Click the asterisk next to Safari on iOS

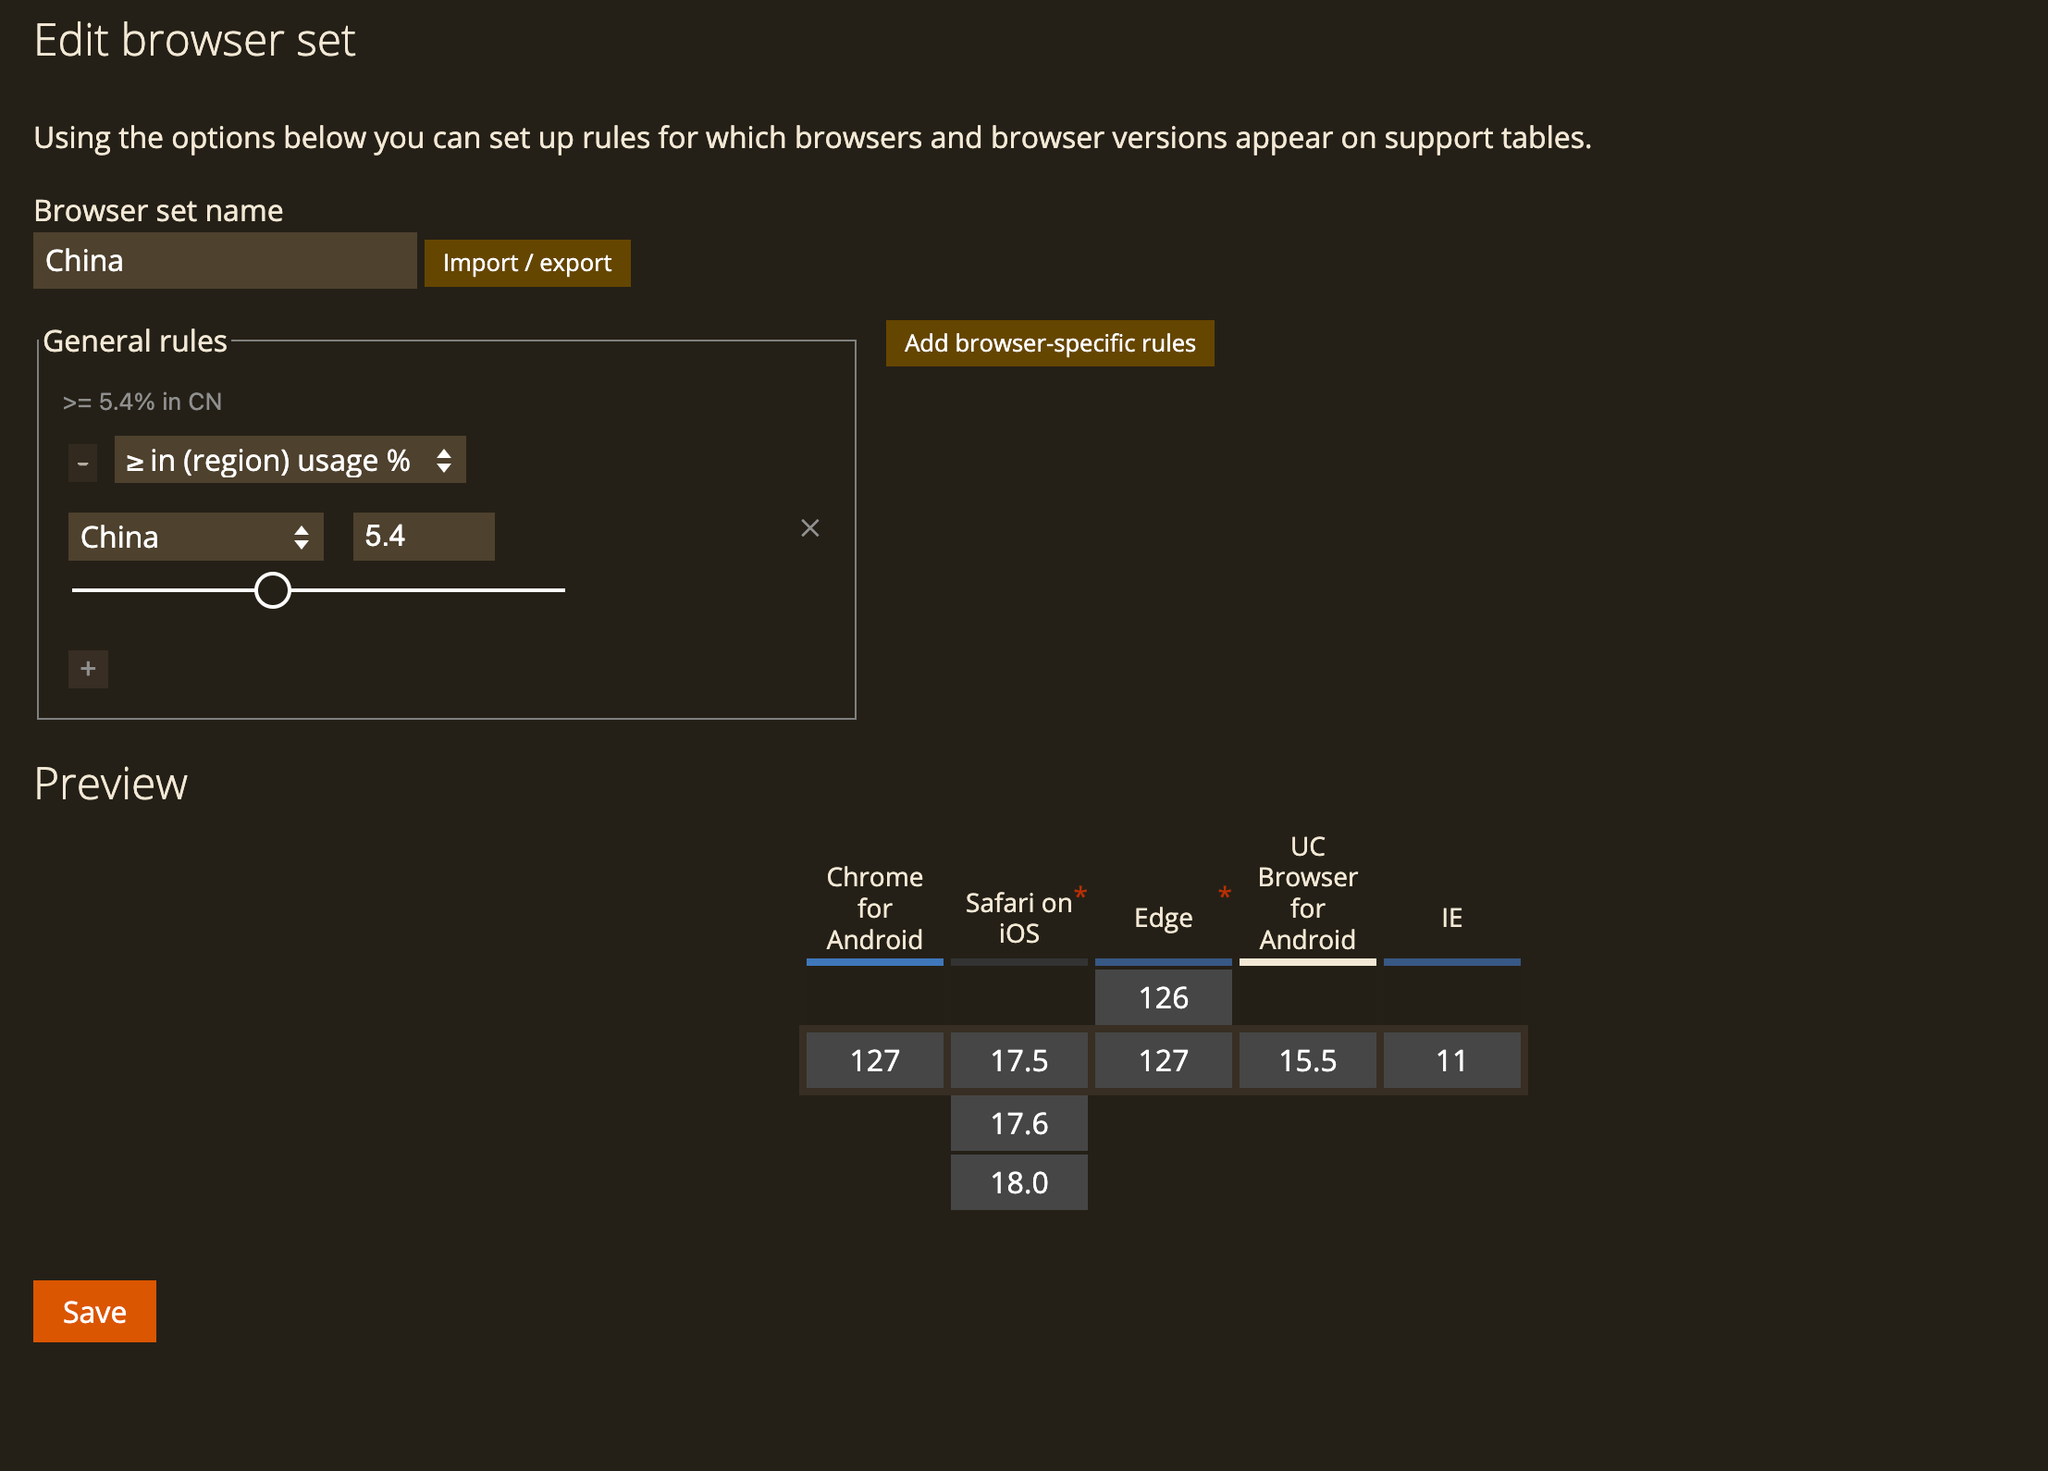[1081, 890]
